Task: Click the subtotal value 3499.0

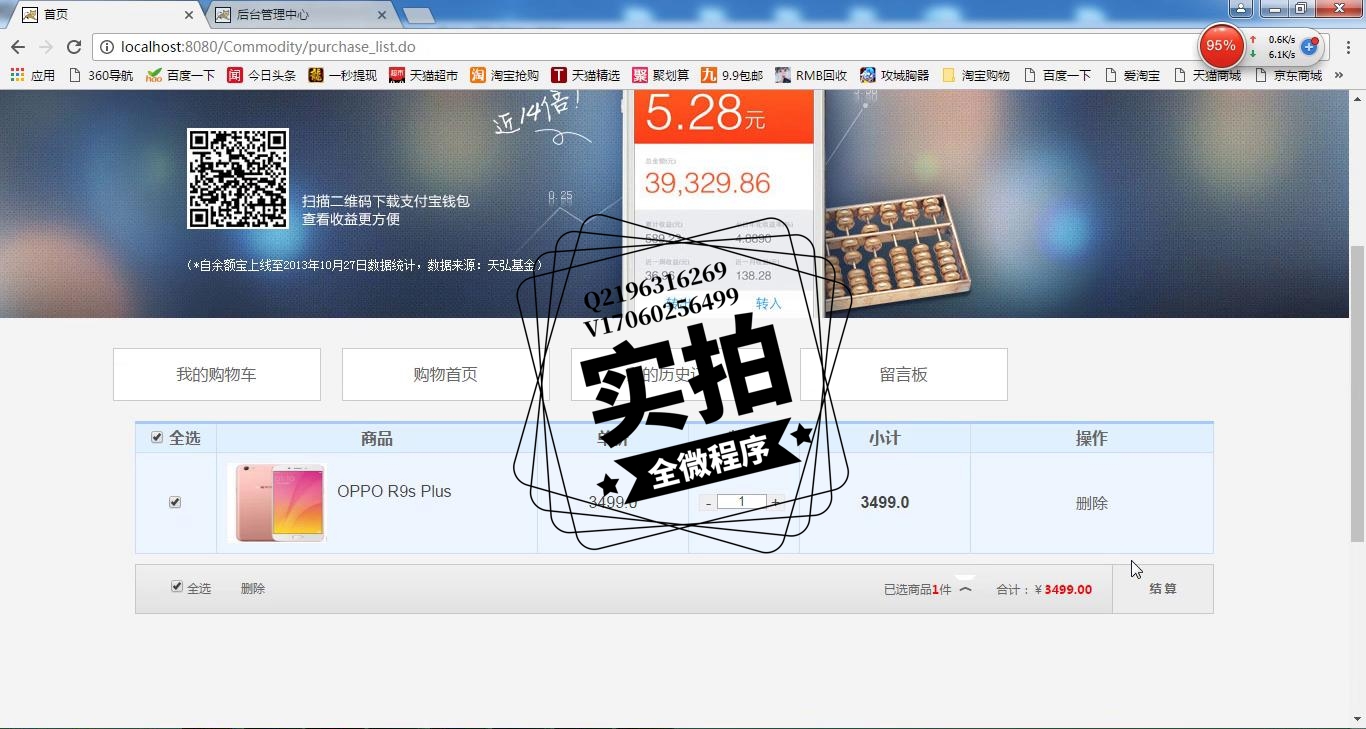Action: coord(885,503)
